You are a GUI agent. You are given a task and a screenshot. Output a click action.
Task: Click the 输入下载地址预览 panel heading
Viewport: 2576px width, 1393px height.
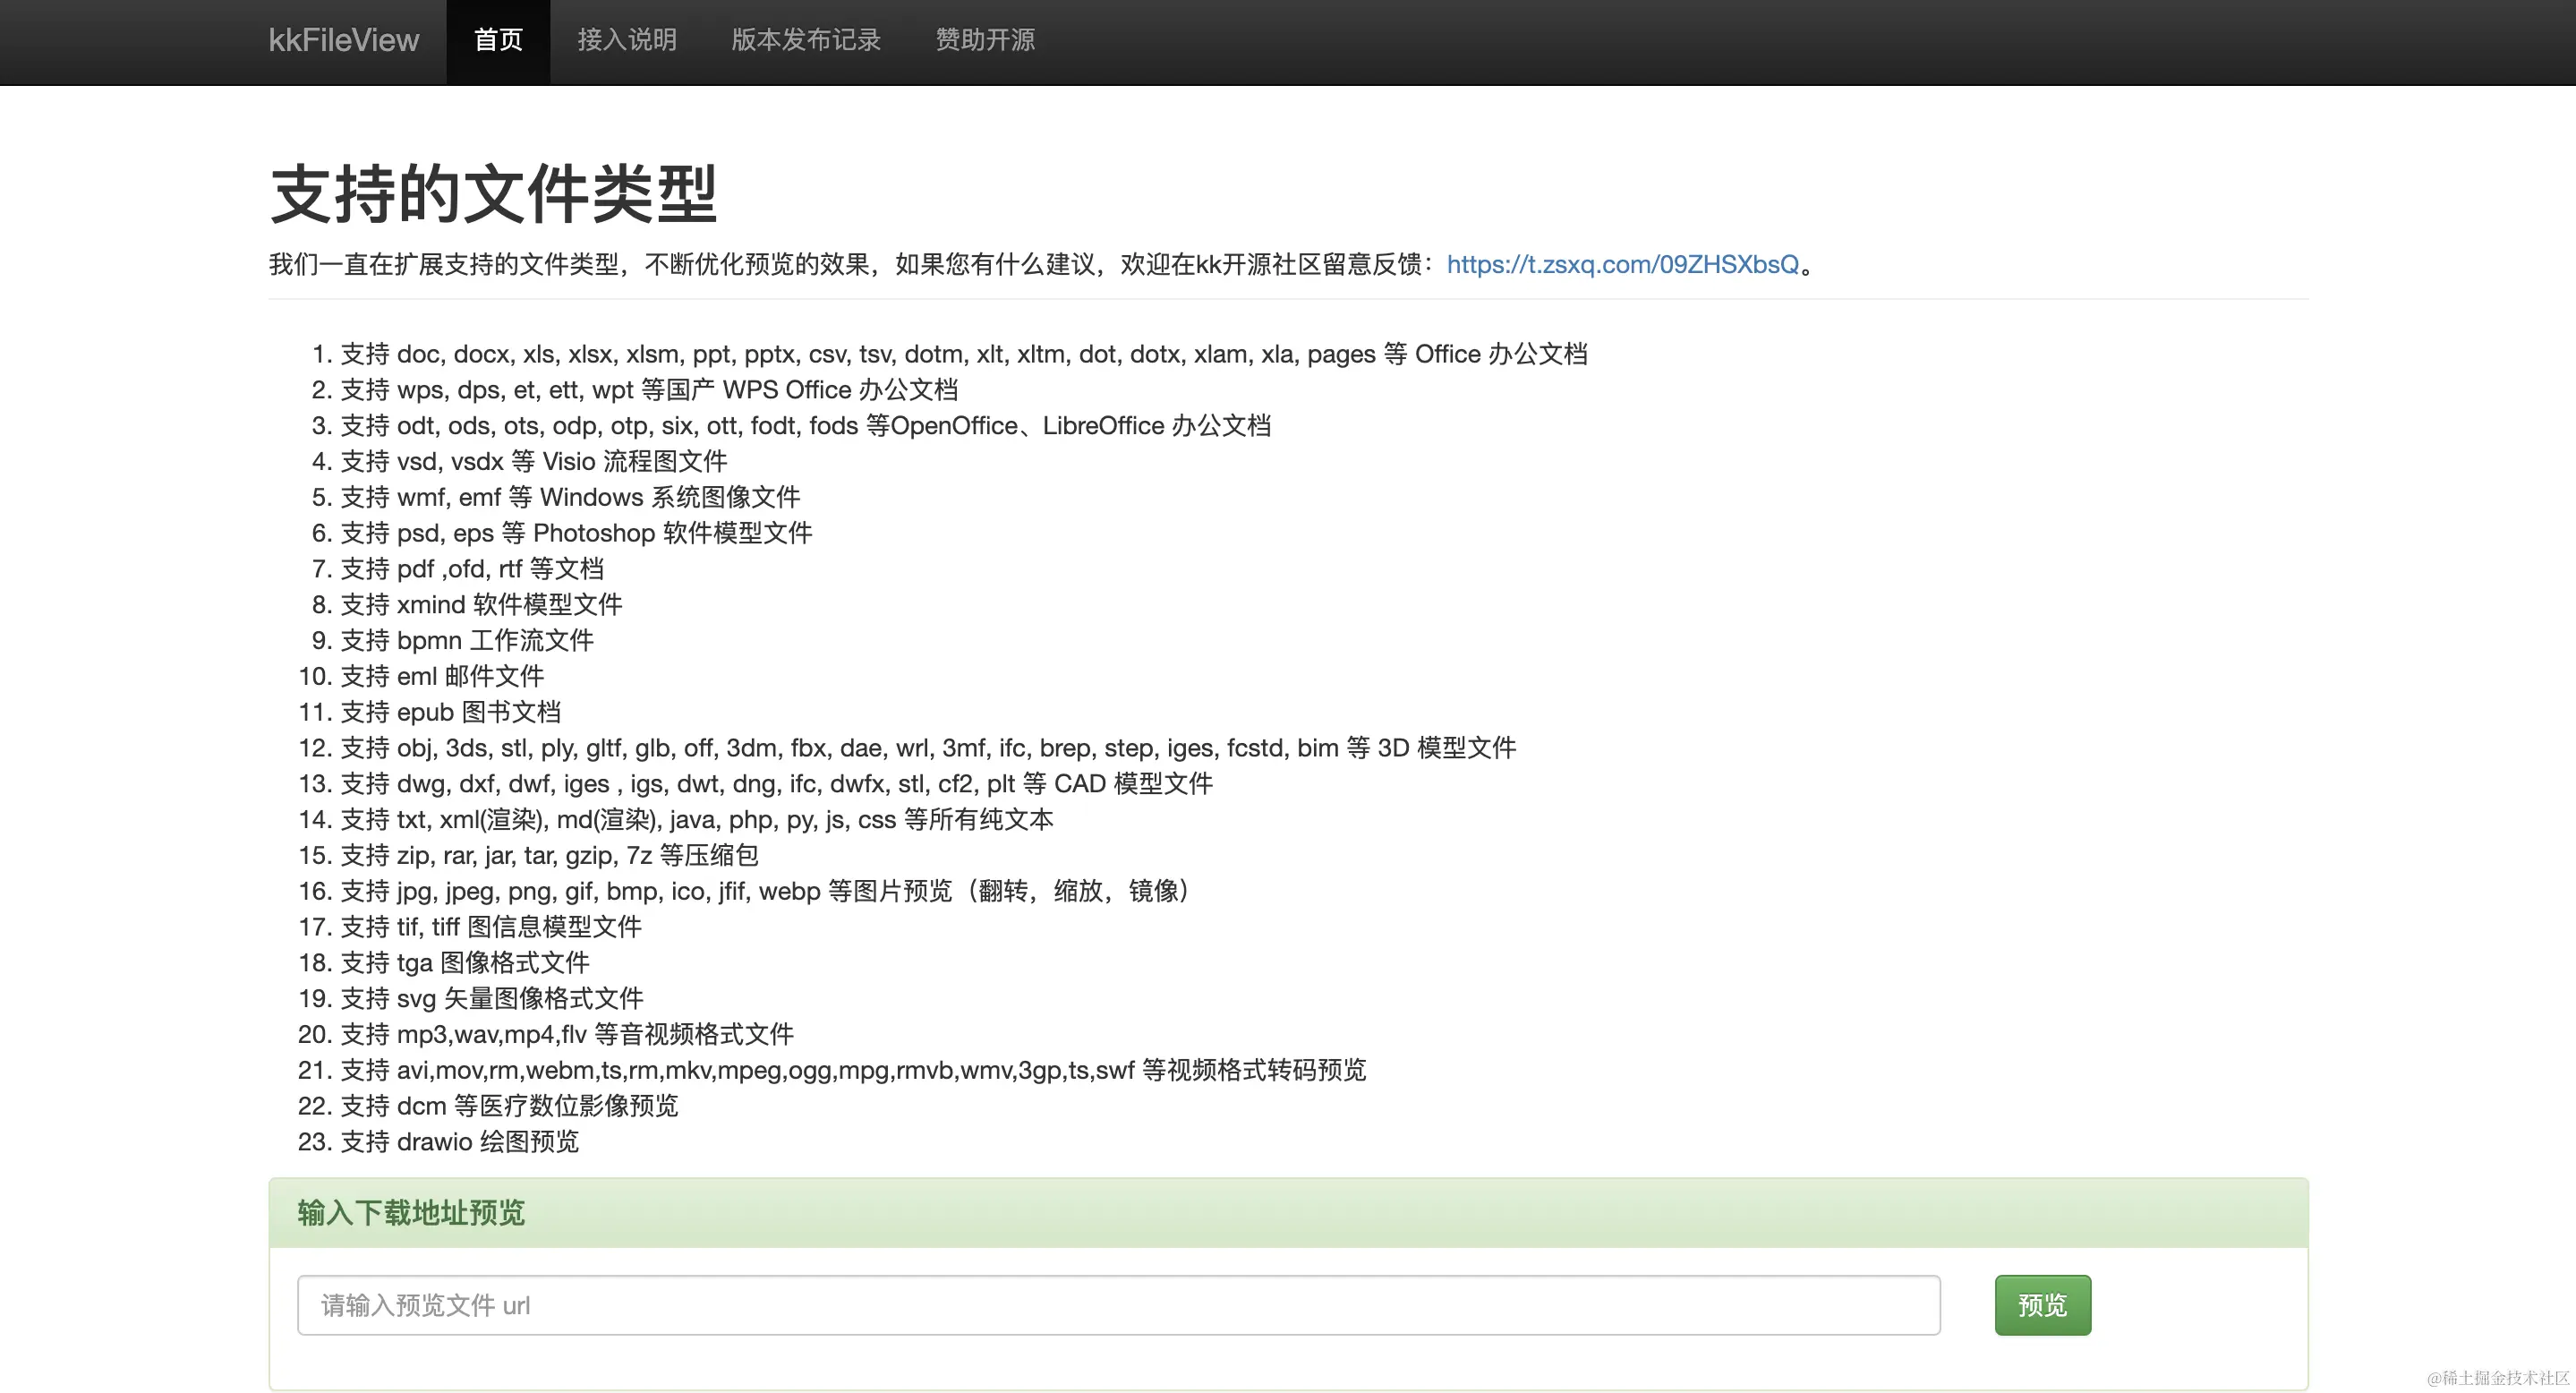point(411,1213)
